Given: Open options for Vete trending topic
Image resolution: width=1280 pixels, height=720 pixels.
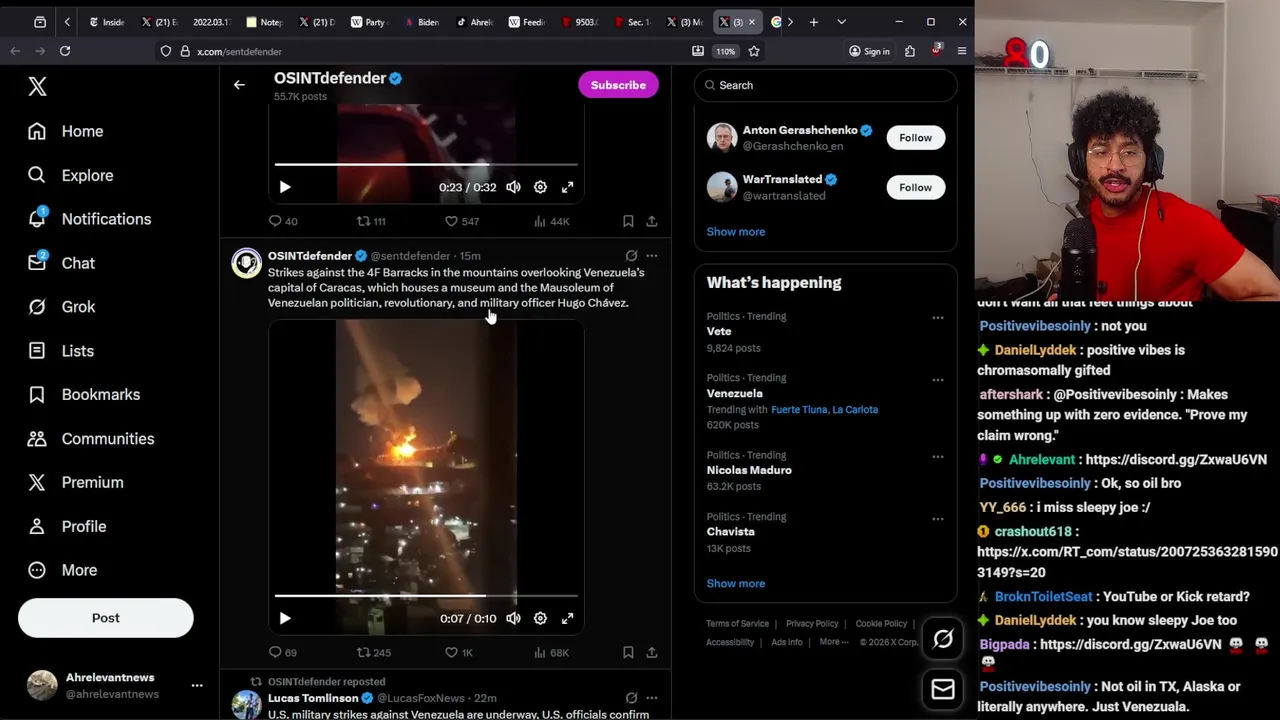Looking at the screenshot, I should 938,317.
